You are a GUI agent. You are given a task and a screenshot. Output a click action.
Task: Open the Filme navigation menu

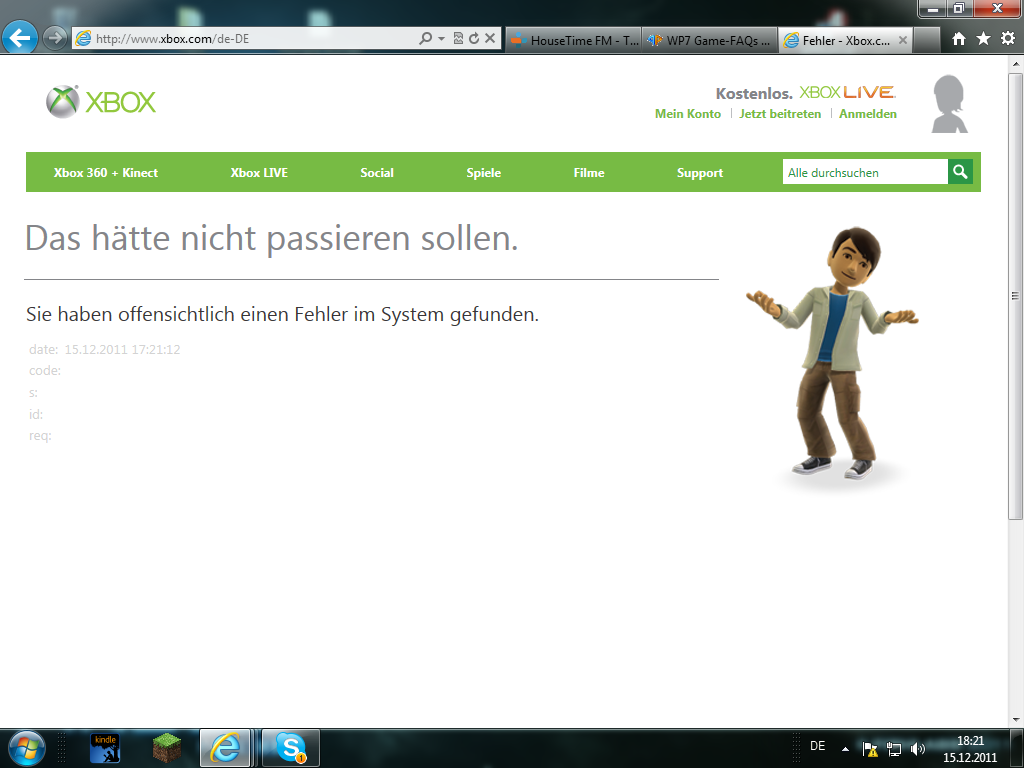point(589,172)
